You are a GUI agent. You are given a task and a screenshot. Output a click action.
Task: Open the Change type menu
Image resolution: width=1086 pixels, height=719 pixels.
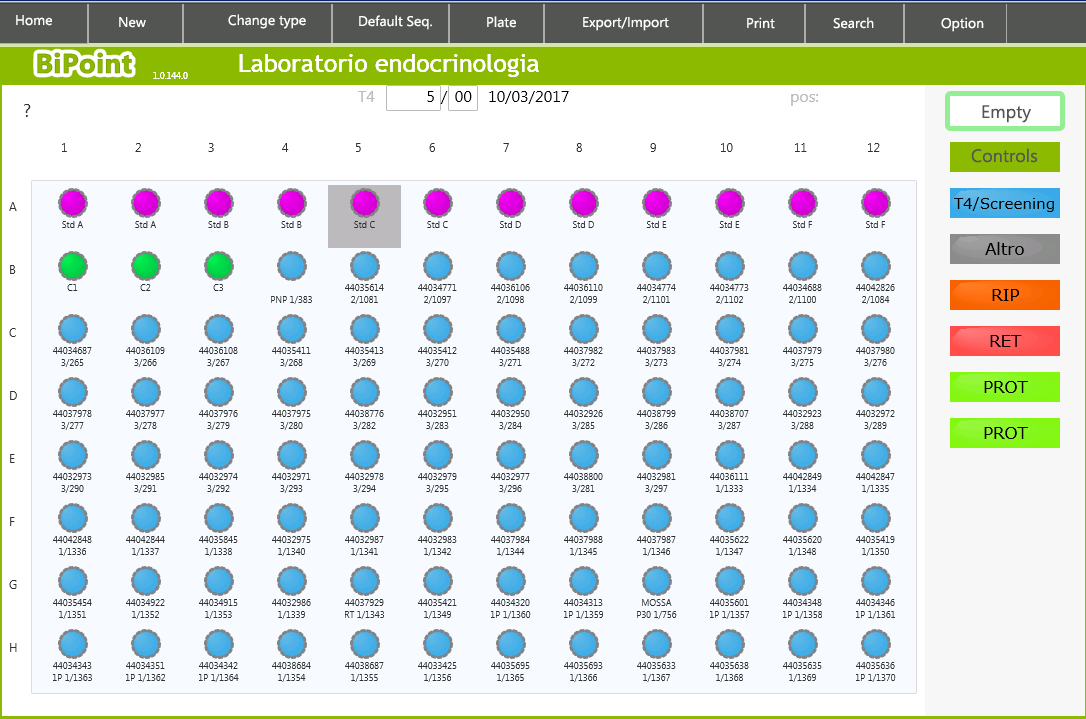coord(266,21)
